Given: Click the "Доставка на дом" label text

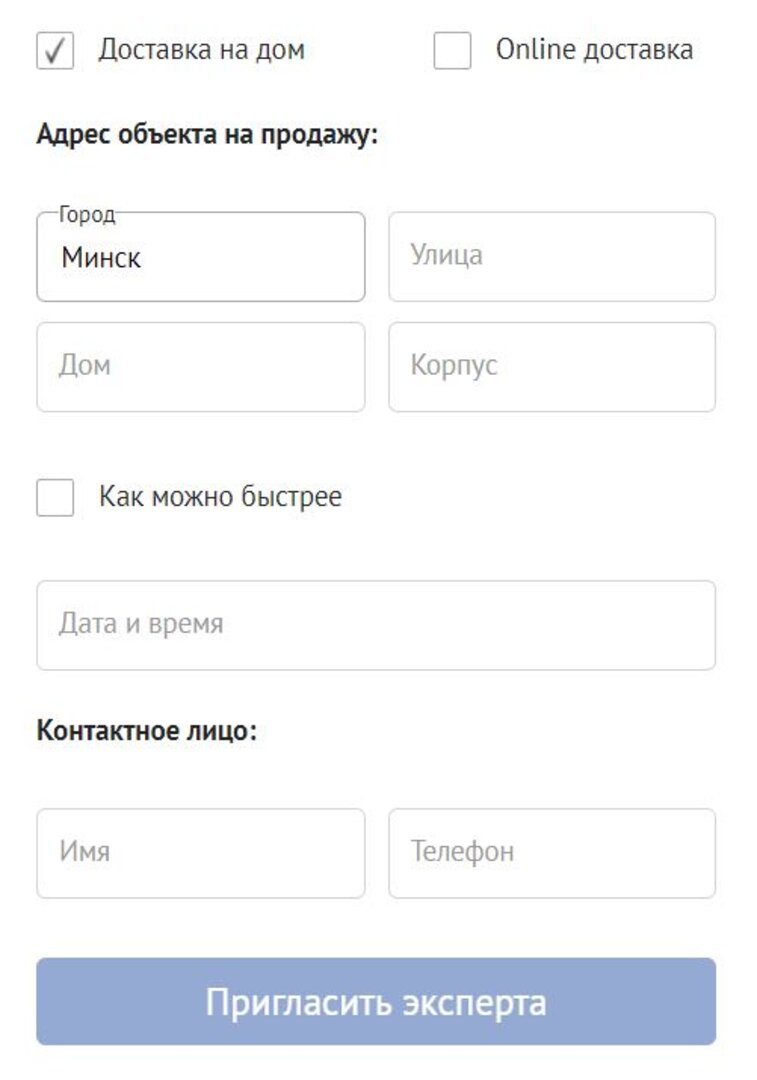Looking at the screenshot, I should (201, 50).
